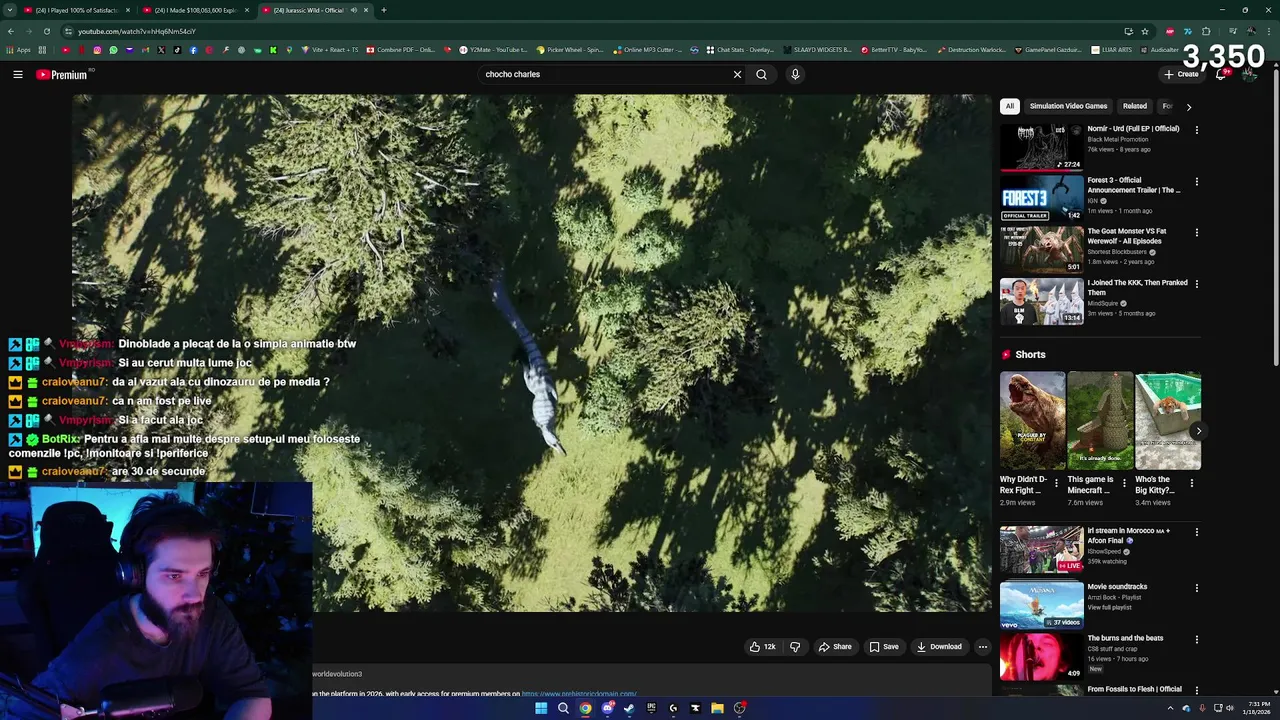Select the Simulation Video Games chip
The image size is (1280, 720).
click(1068, 106)
